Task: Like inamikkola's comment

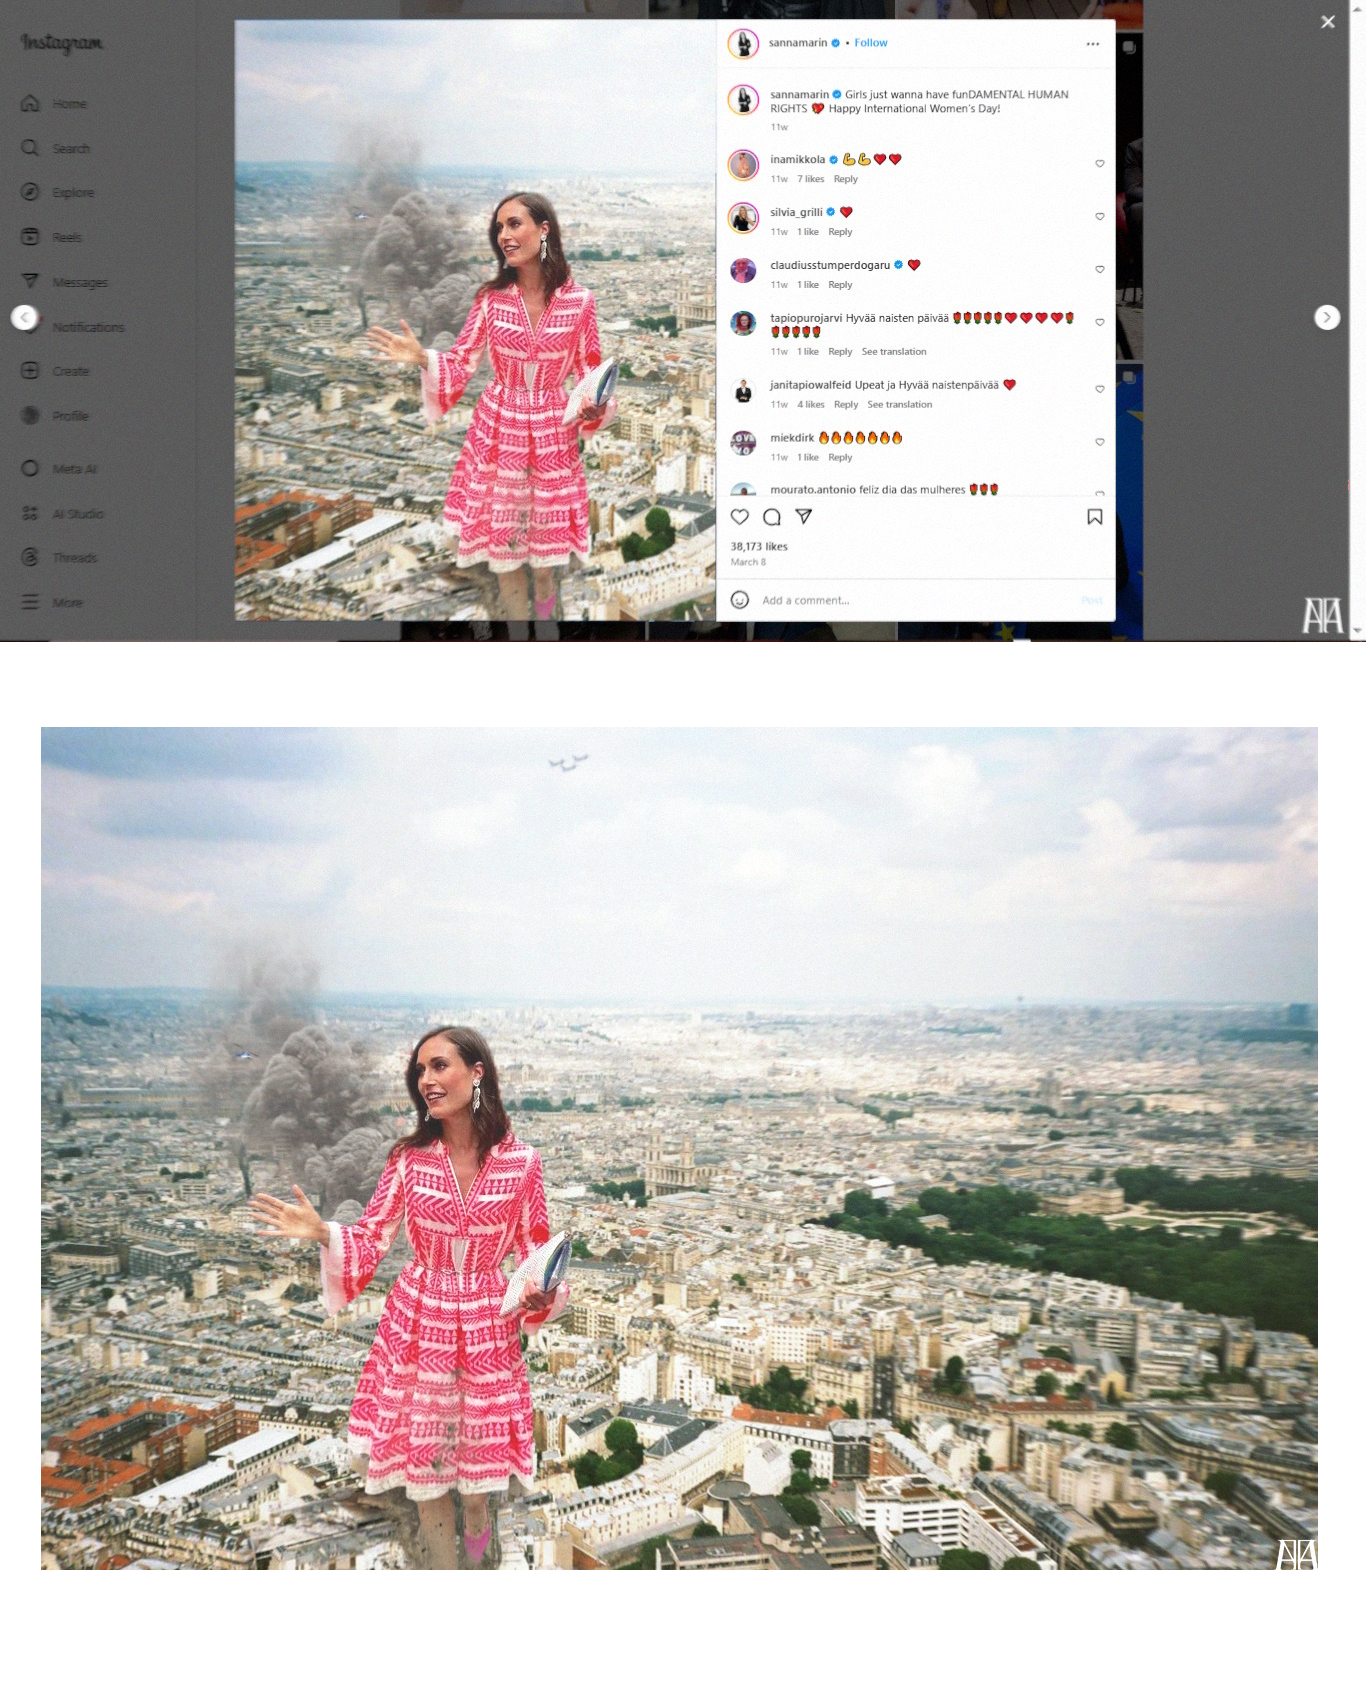Action: (x=1099, y=164)
